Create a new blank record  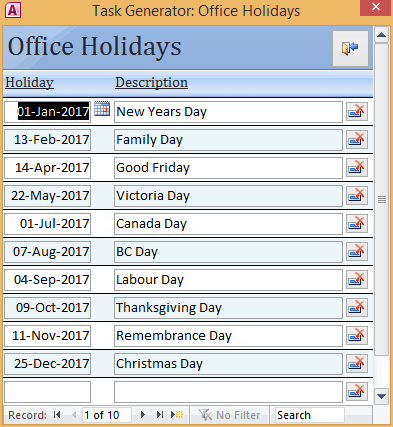pos(177,415)
